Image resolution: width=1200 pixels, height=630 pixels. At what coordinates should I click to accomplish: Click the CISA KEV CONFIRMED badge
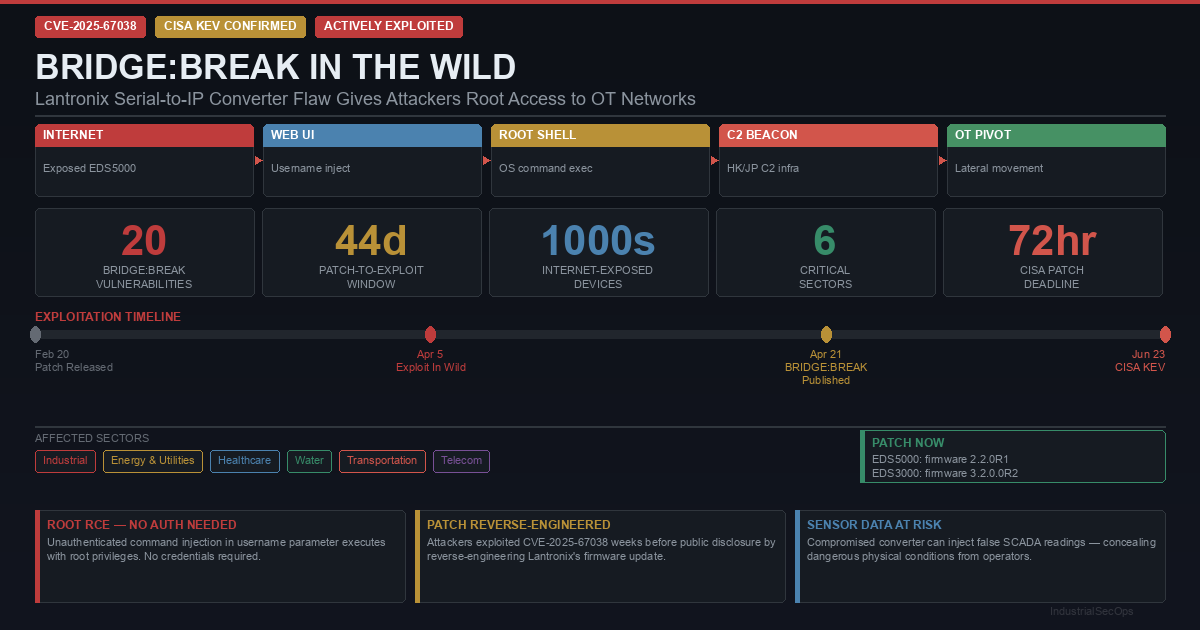tap(230, 27)
